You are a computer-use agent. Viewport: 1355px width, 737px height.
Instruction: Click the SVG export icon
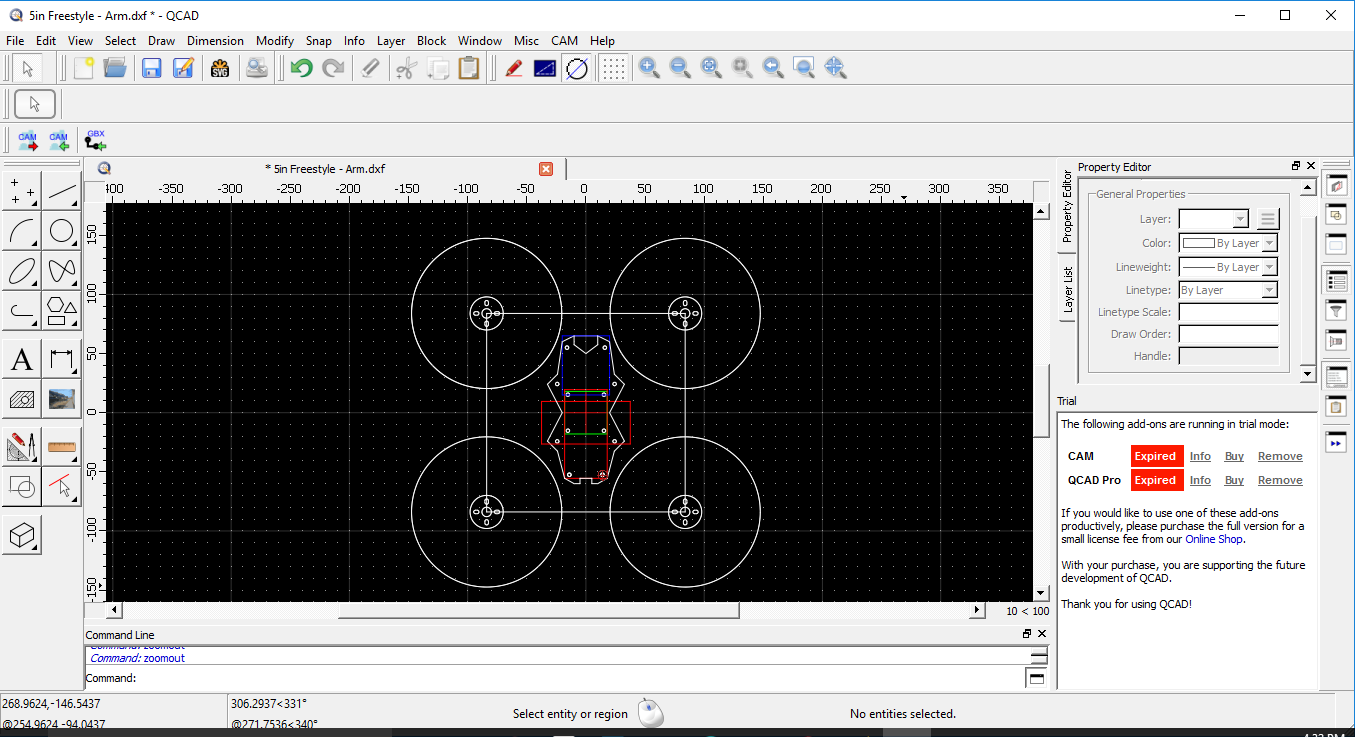point(219,68)
